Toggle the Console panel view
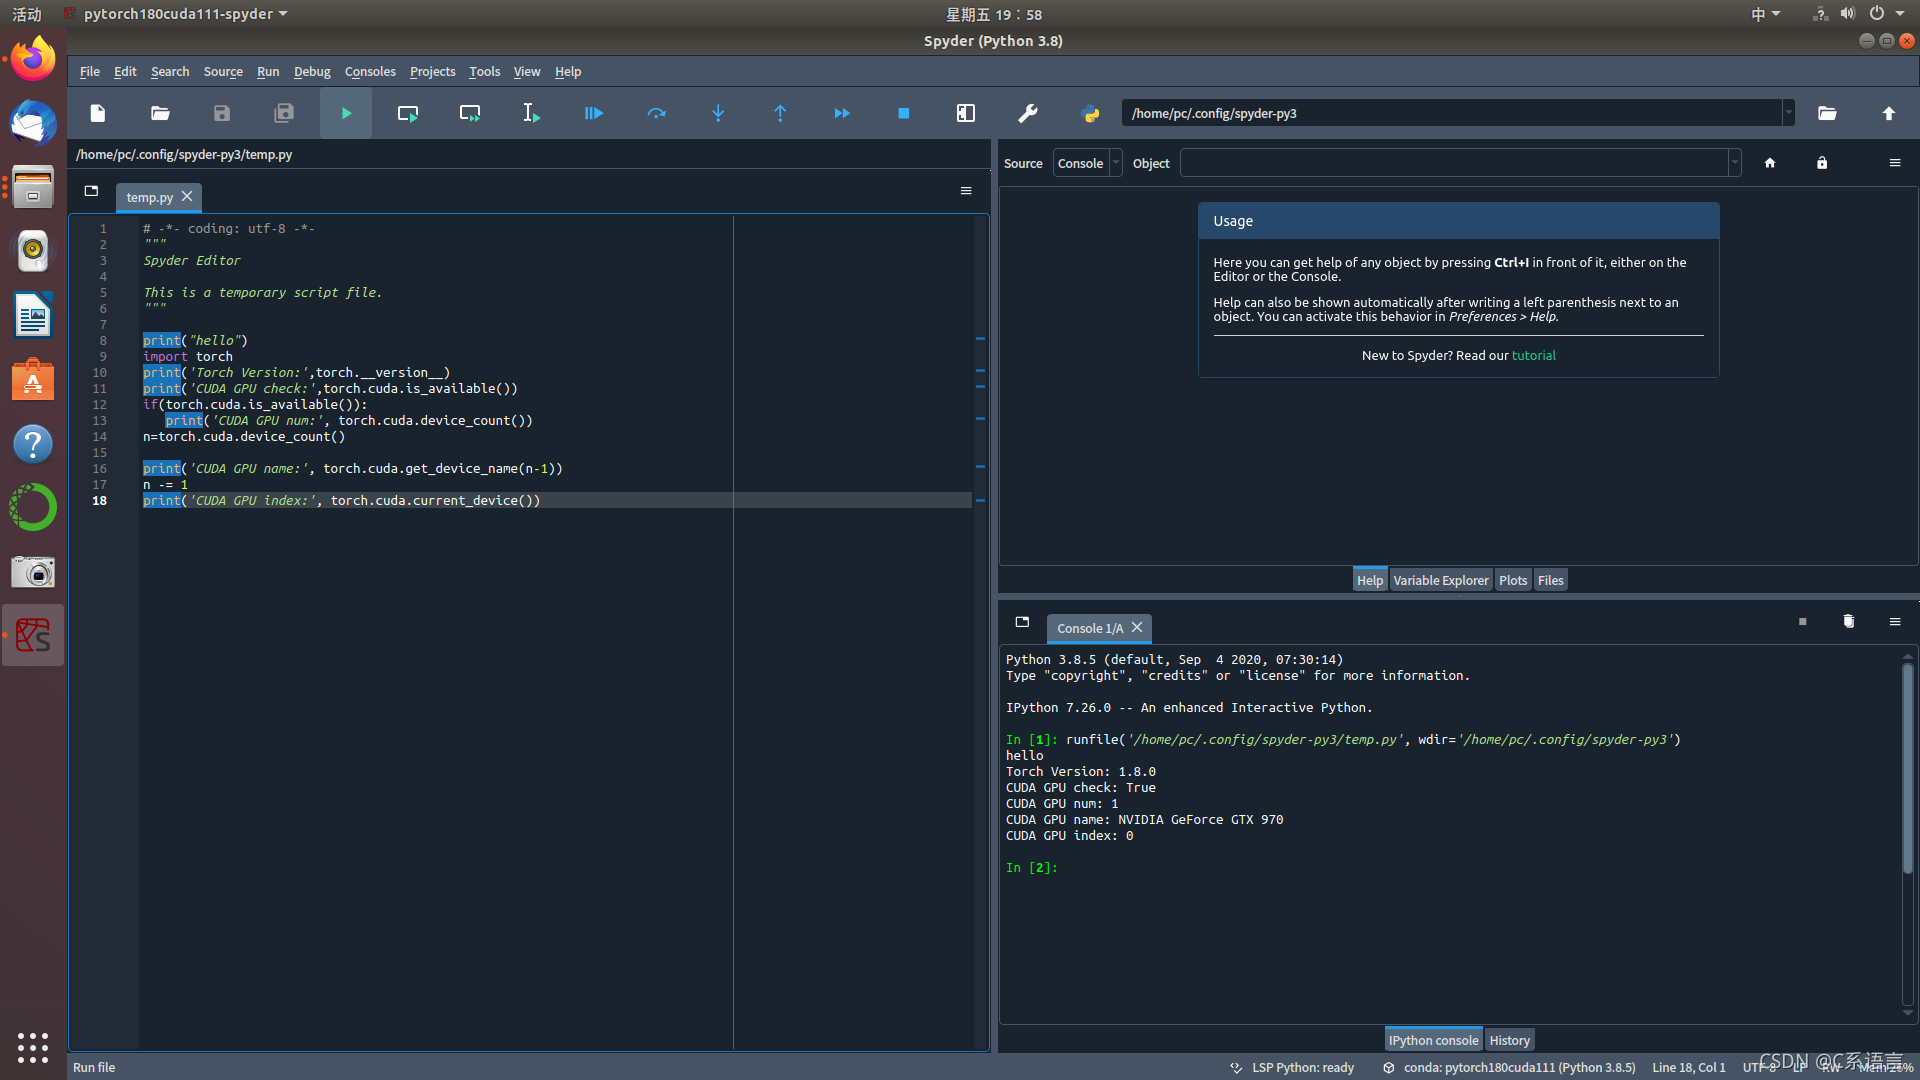The width and height of the screenshot is (1920, 1080). 1080,162
